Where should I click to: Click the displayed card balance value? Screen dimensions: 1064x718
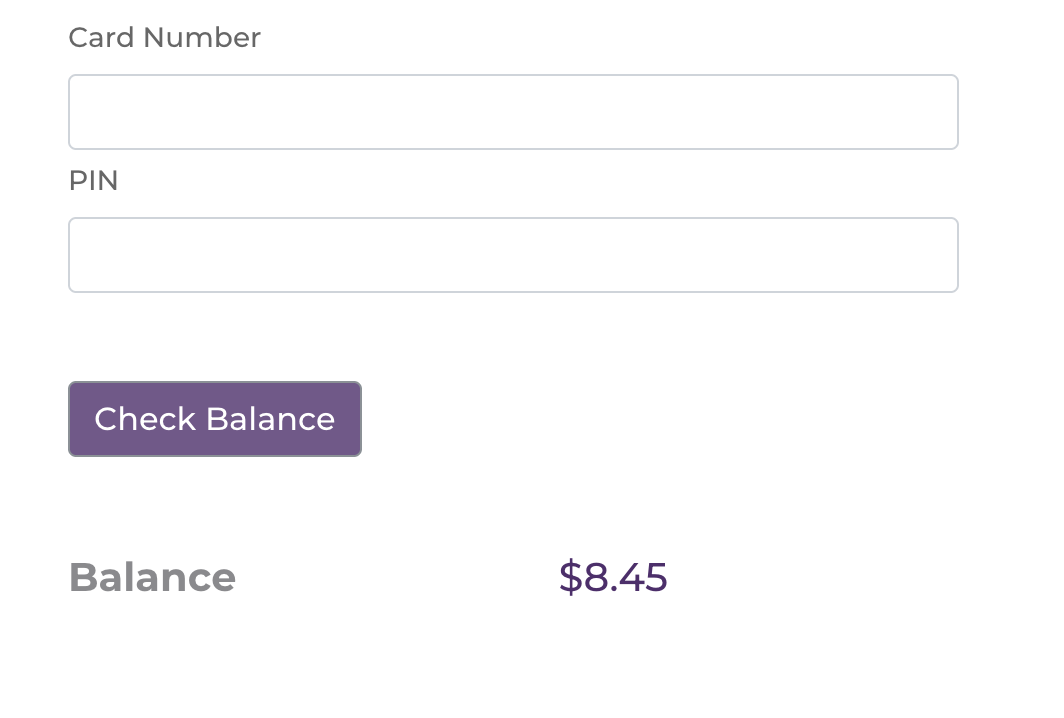pos(613,578)
